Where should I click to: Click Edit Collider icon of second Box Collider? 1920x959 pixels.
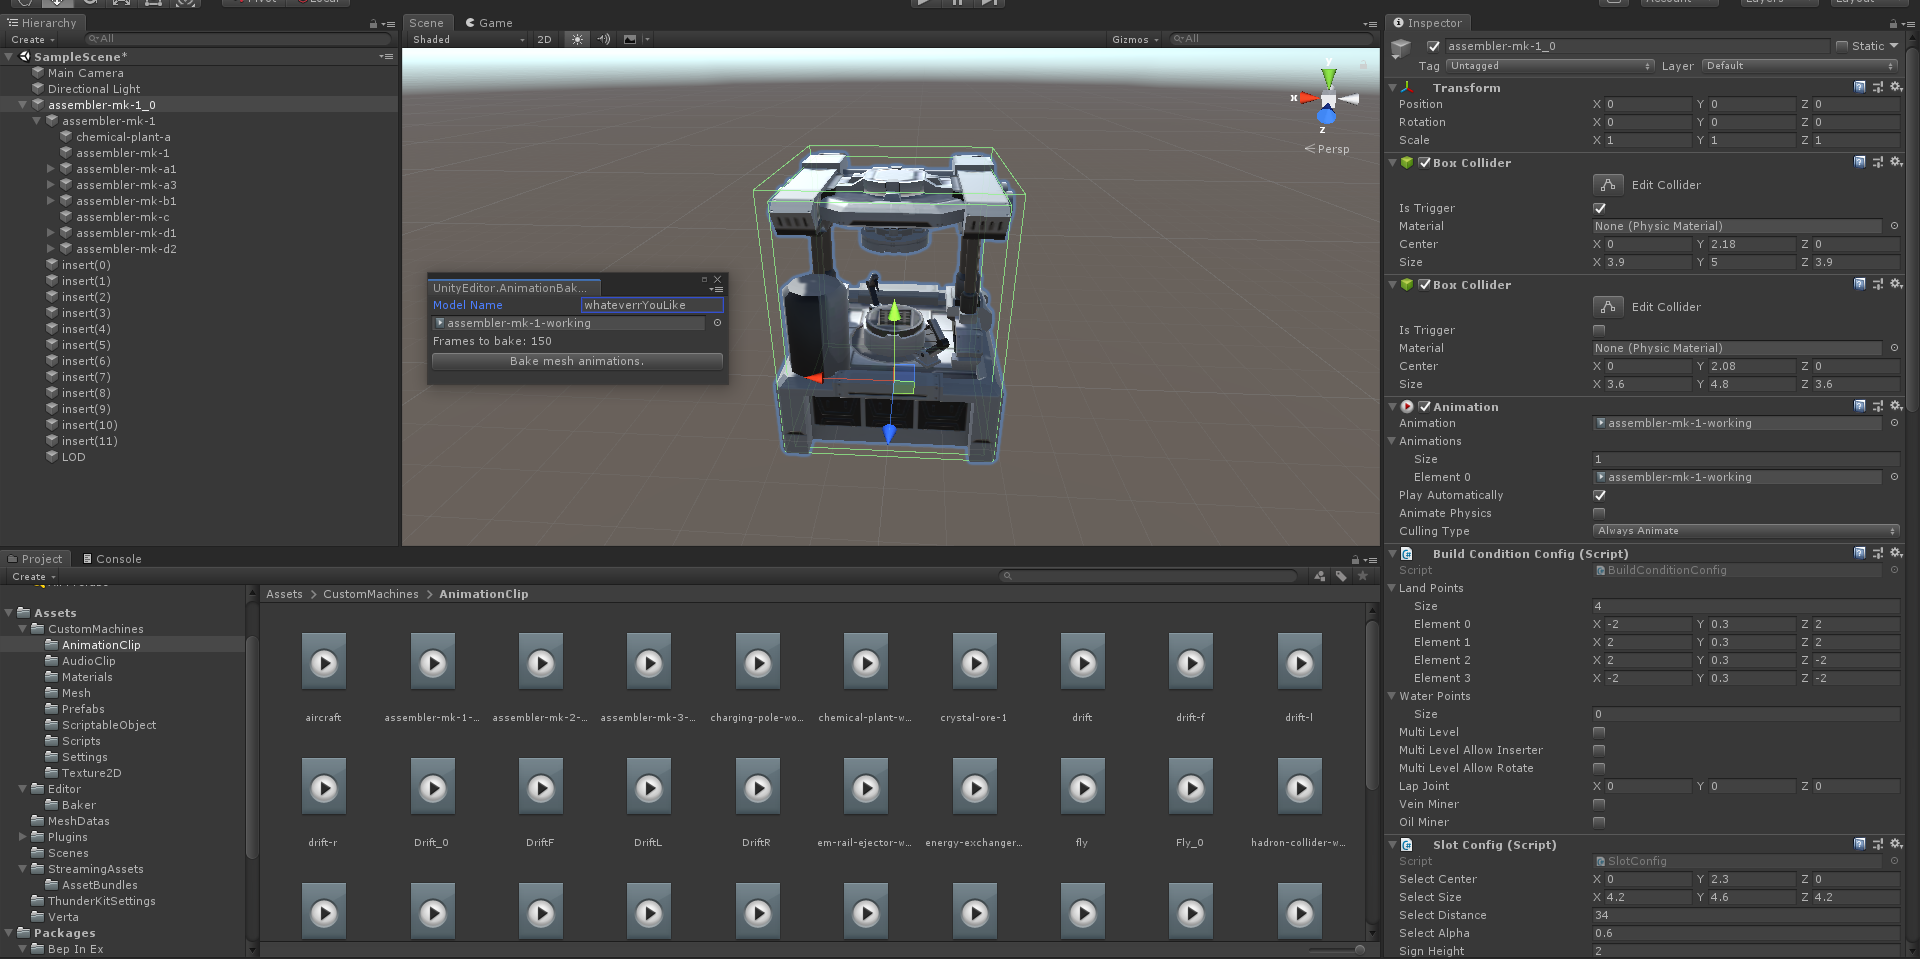coord(1607,306)
